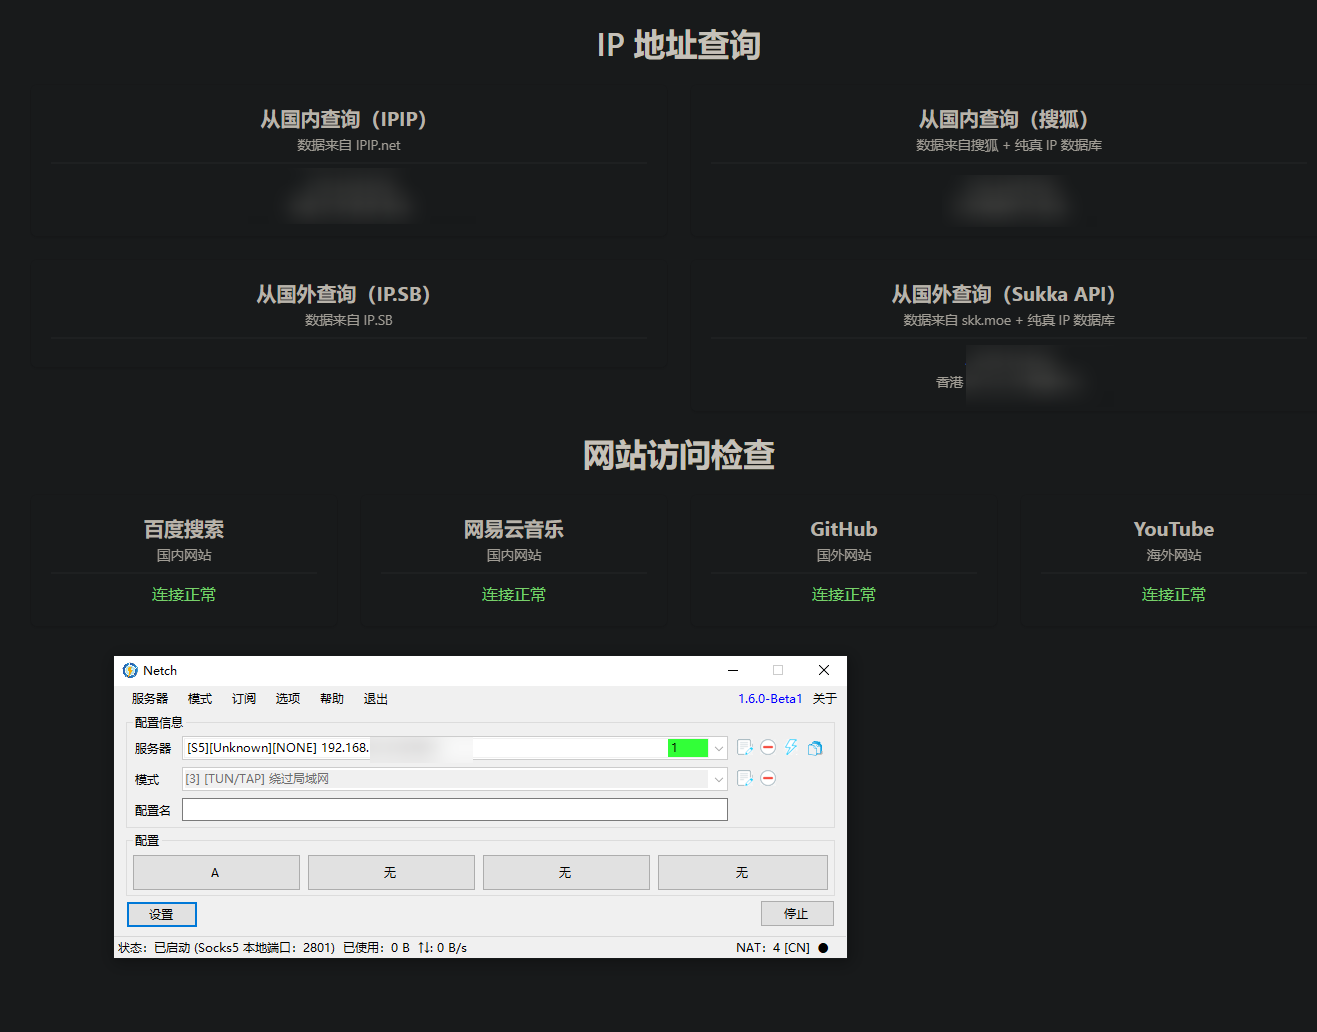Image resolution: width=1317 pixels, height=1032 pixels.
Task: Open the 帮助 menu
Action: point(331,698)
